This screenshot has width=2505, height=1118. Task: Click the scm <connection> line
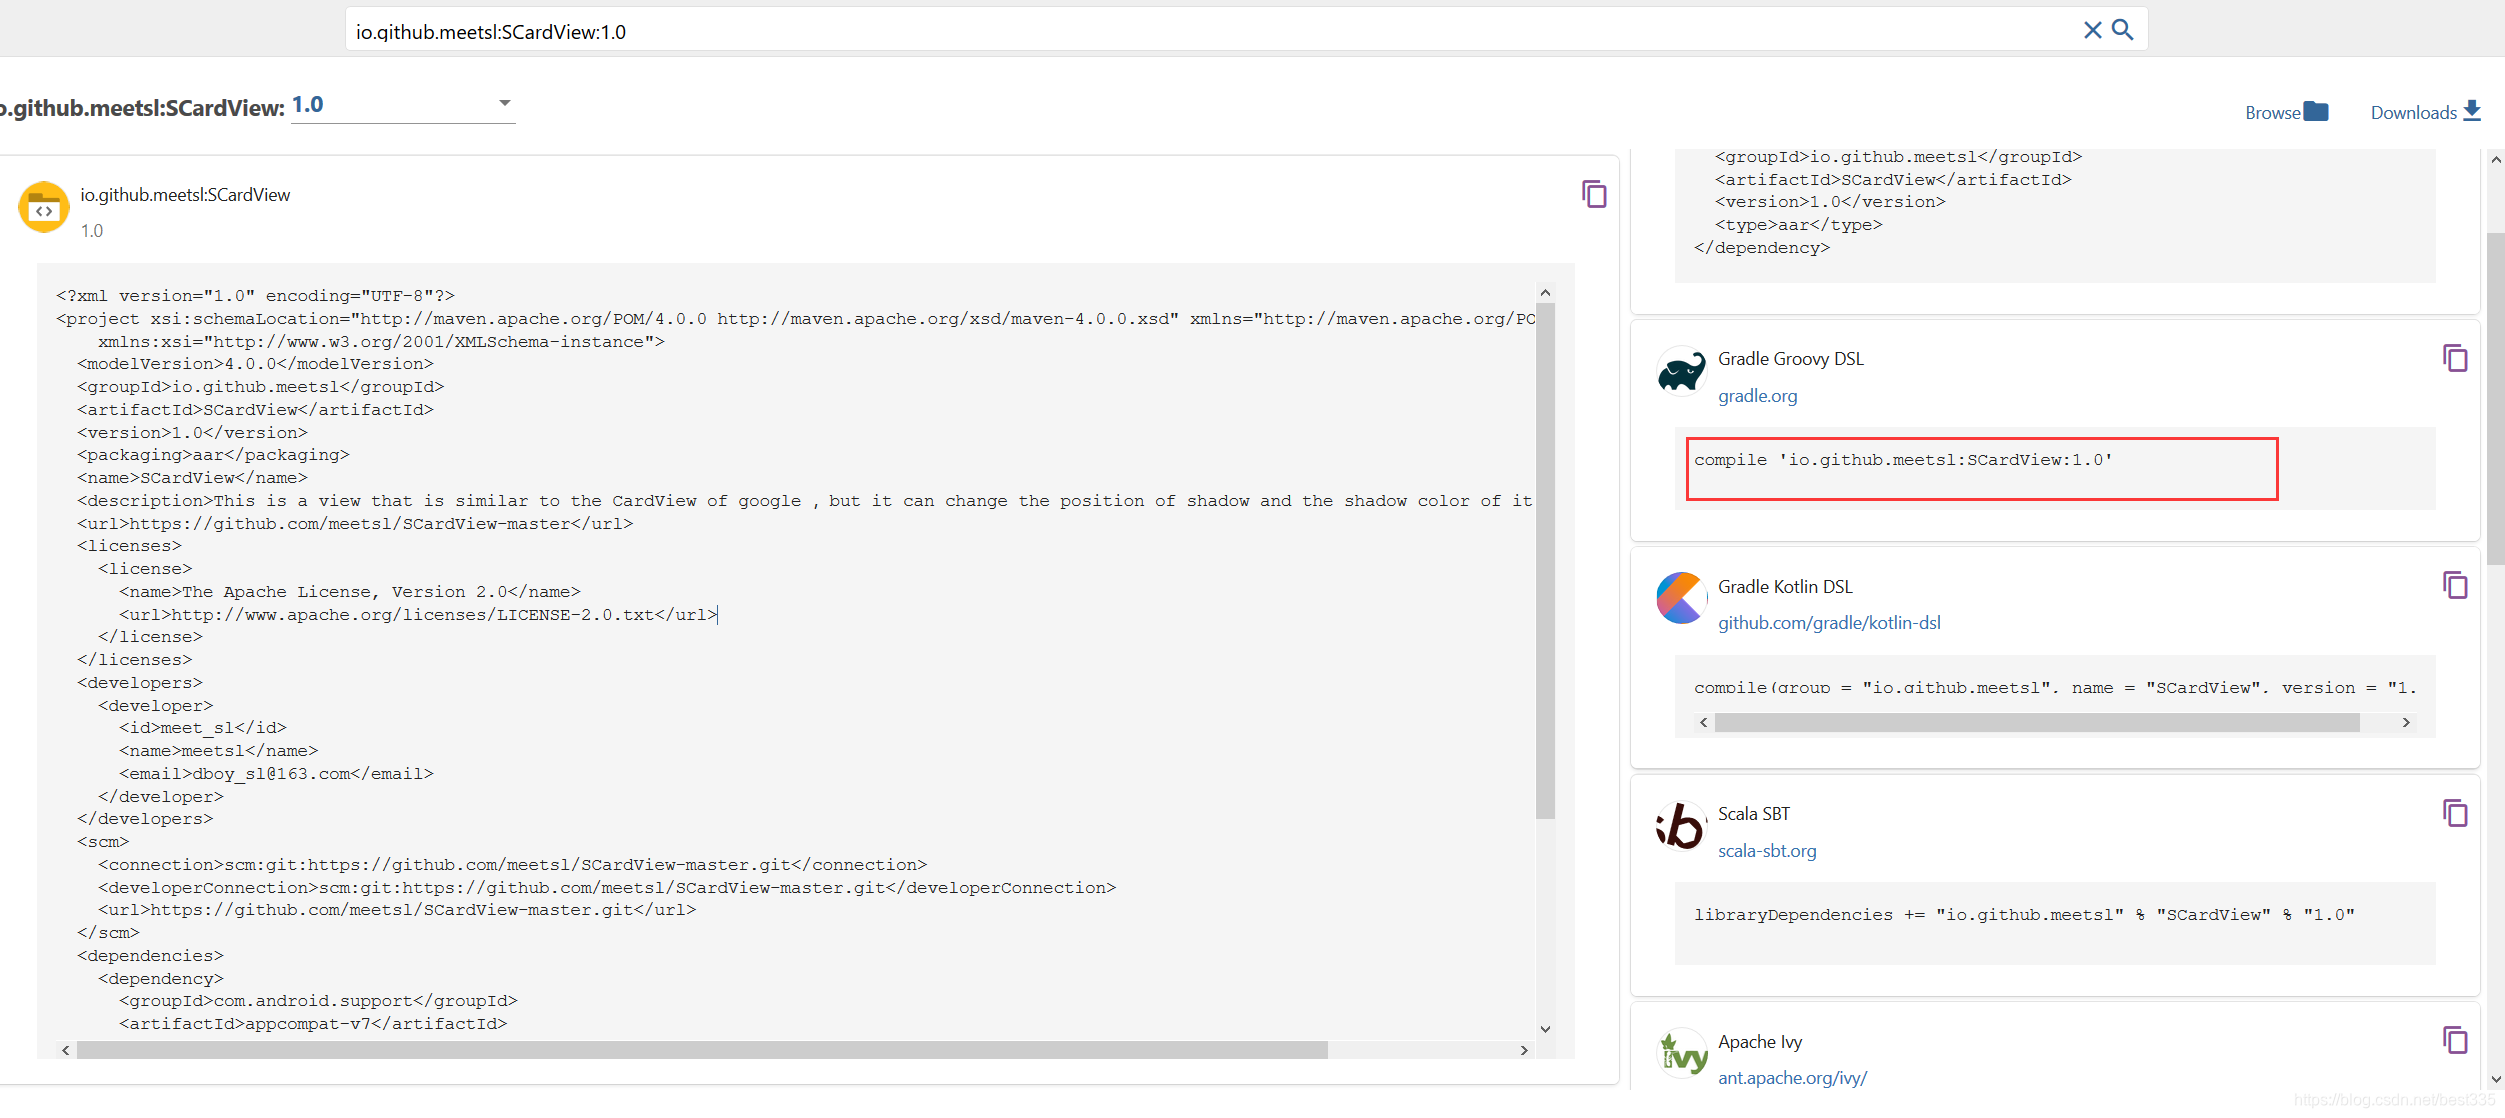(x=512, y=865)
